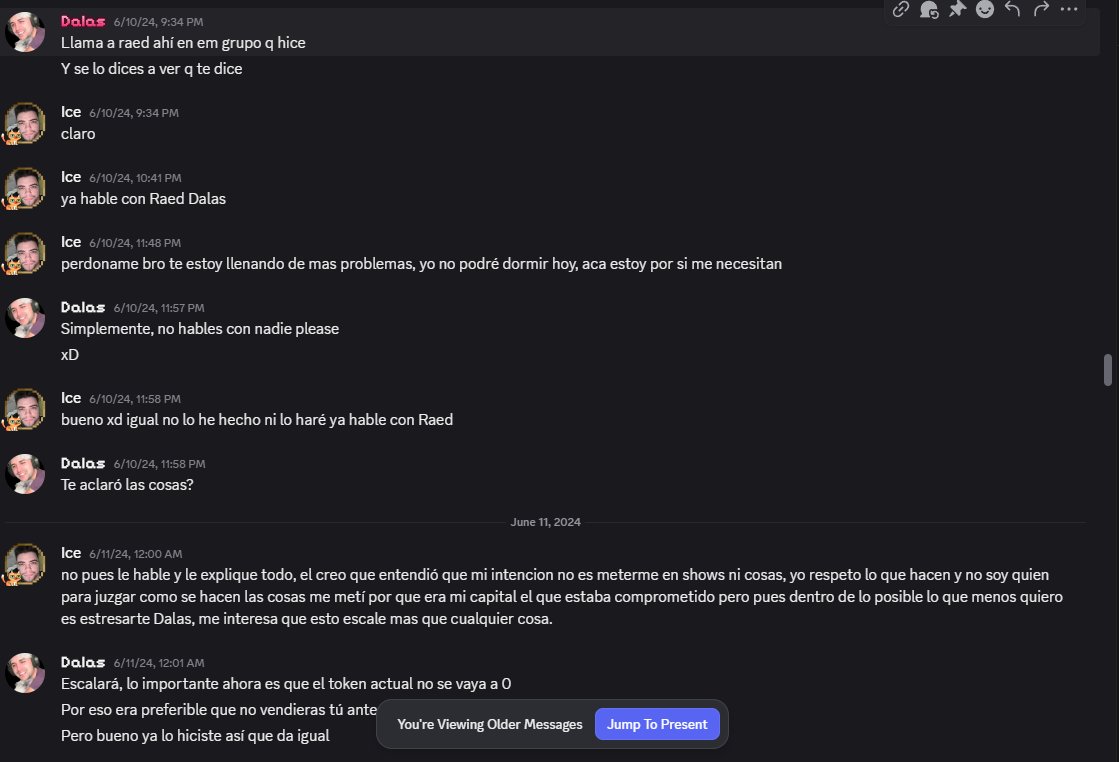Image resolution: width=1119 pixels, height=762 pixels.
Task: Click Dalas avatar on 9:34 PM message
Action: (x=25, y=32)
